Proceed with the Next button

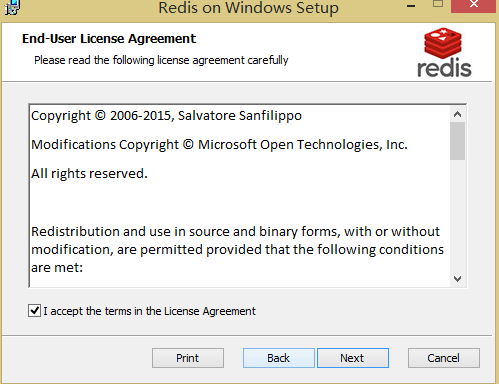pos(353,358)
